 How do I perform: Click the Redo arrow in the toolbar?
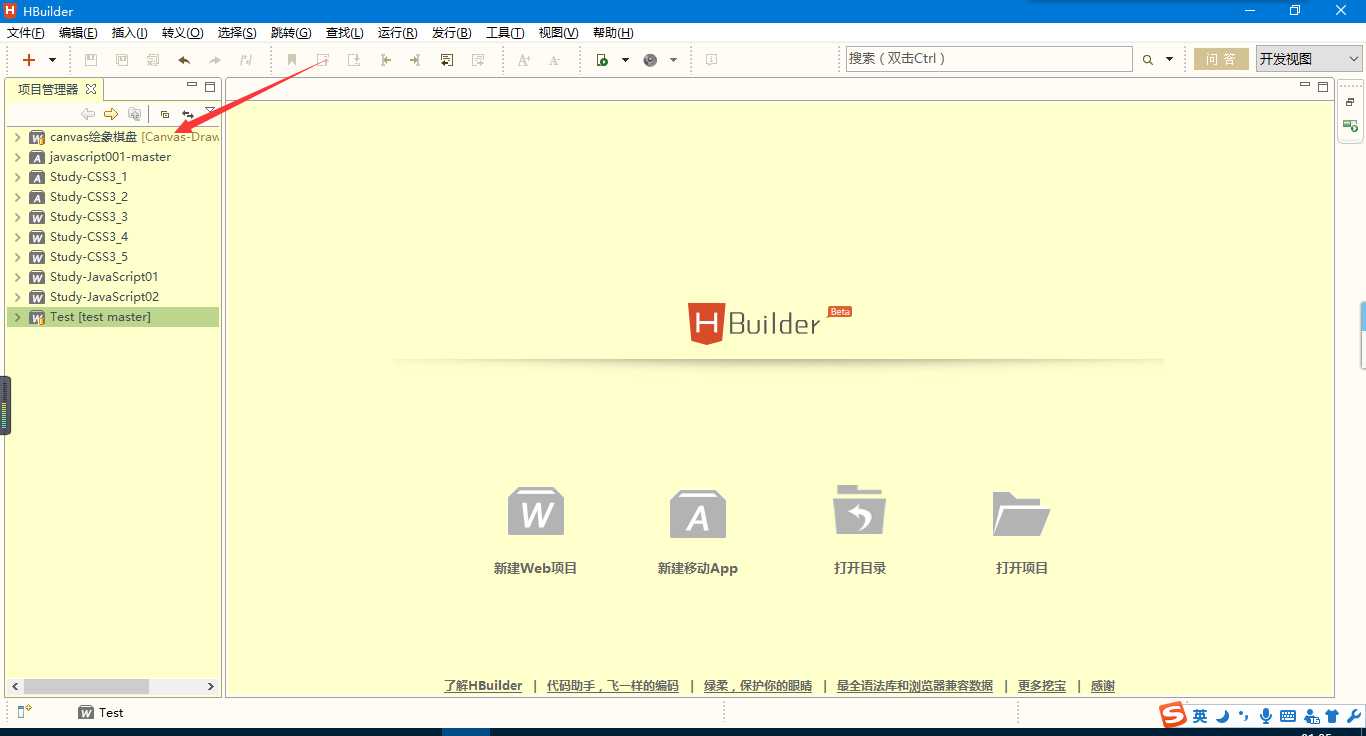point(215,60)
